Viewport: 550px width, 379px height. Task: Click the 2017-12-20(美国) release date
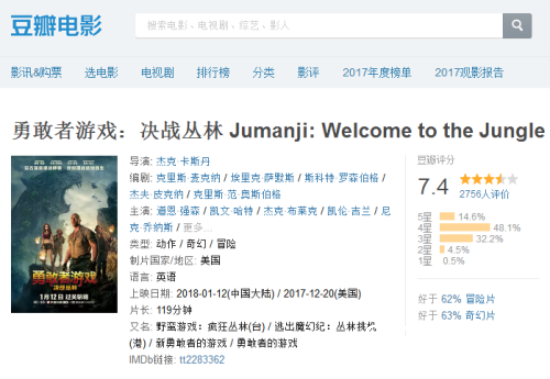point(322,293)
